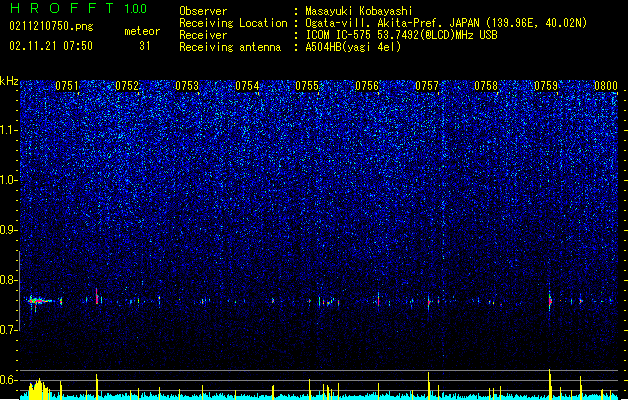Click the tall yellow 0759 peak in level graph
The height and width of the screenshot is (400, 629).
[550, 384]
